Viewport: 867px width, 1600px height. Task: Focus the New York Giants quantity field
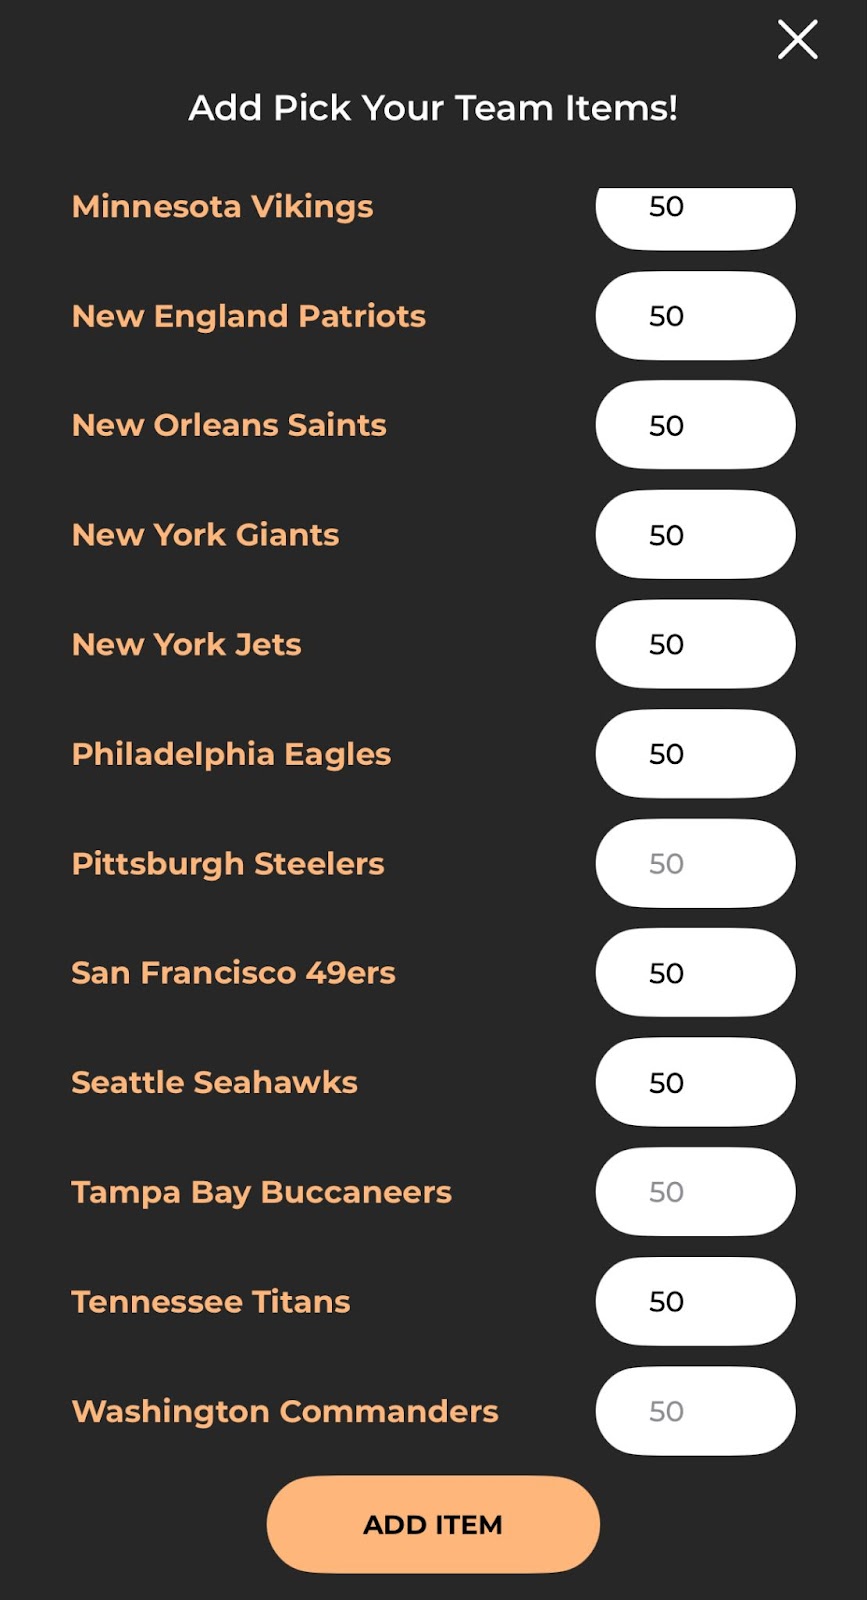point(695,535)
